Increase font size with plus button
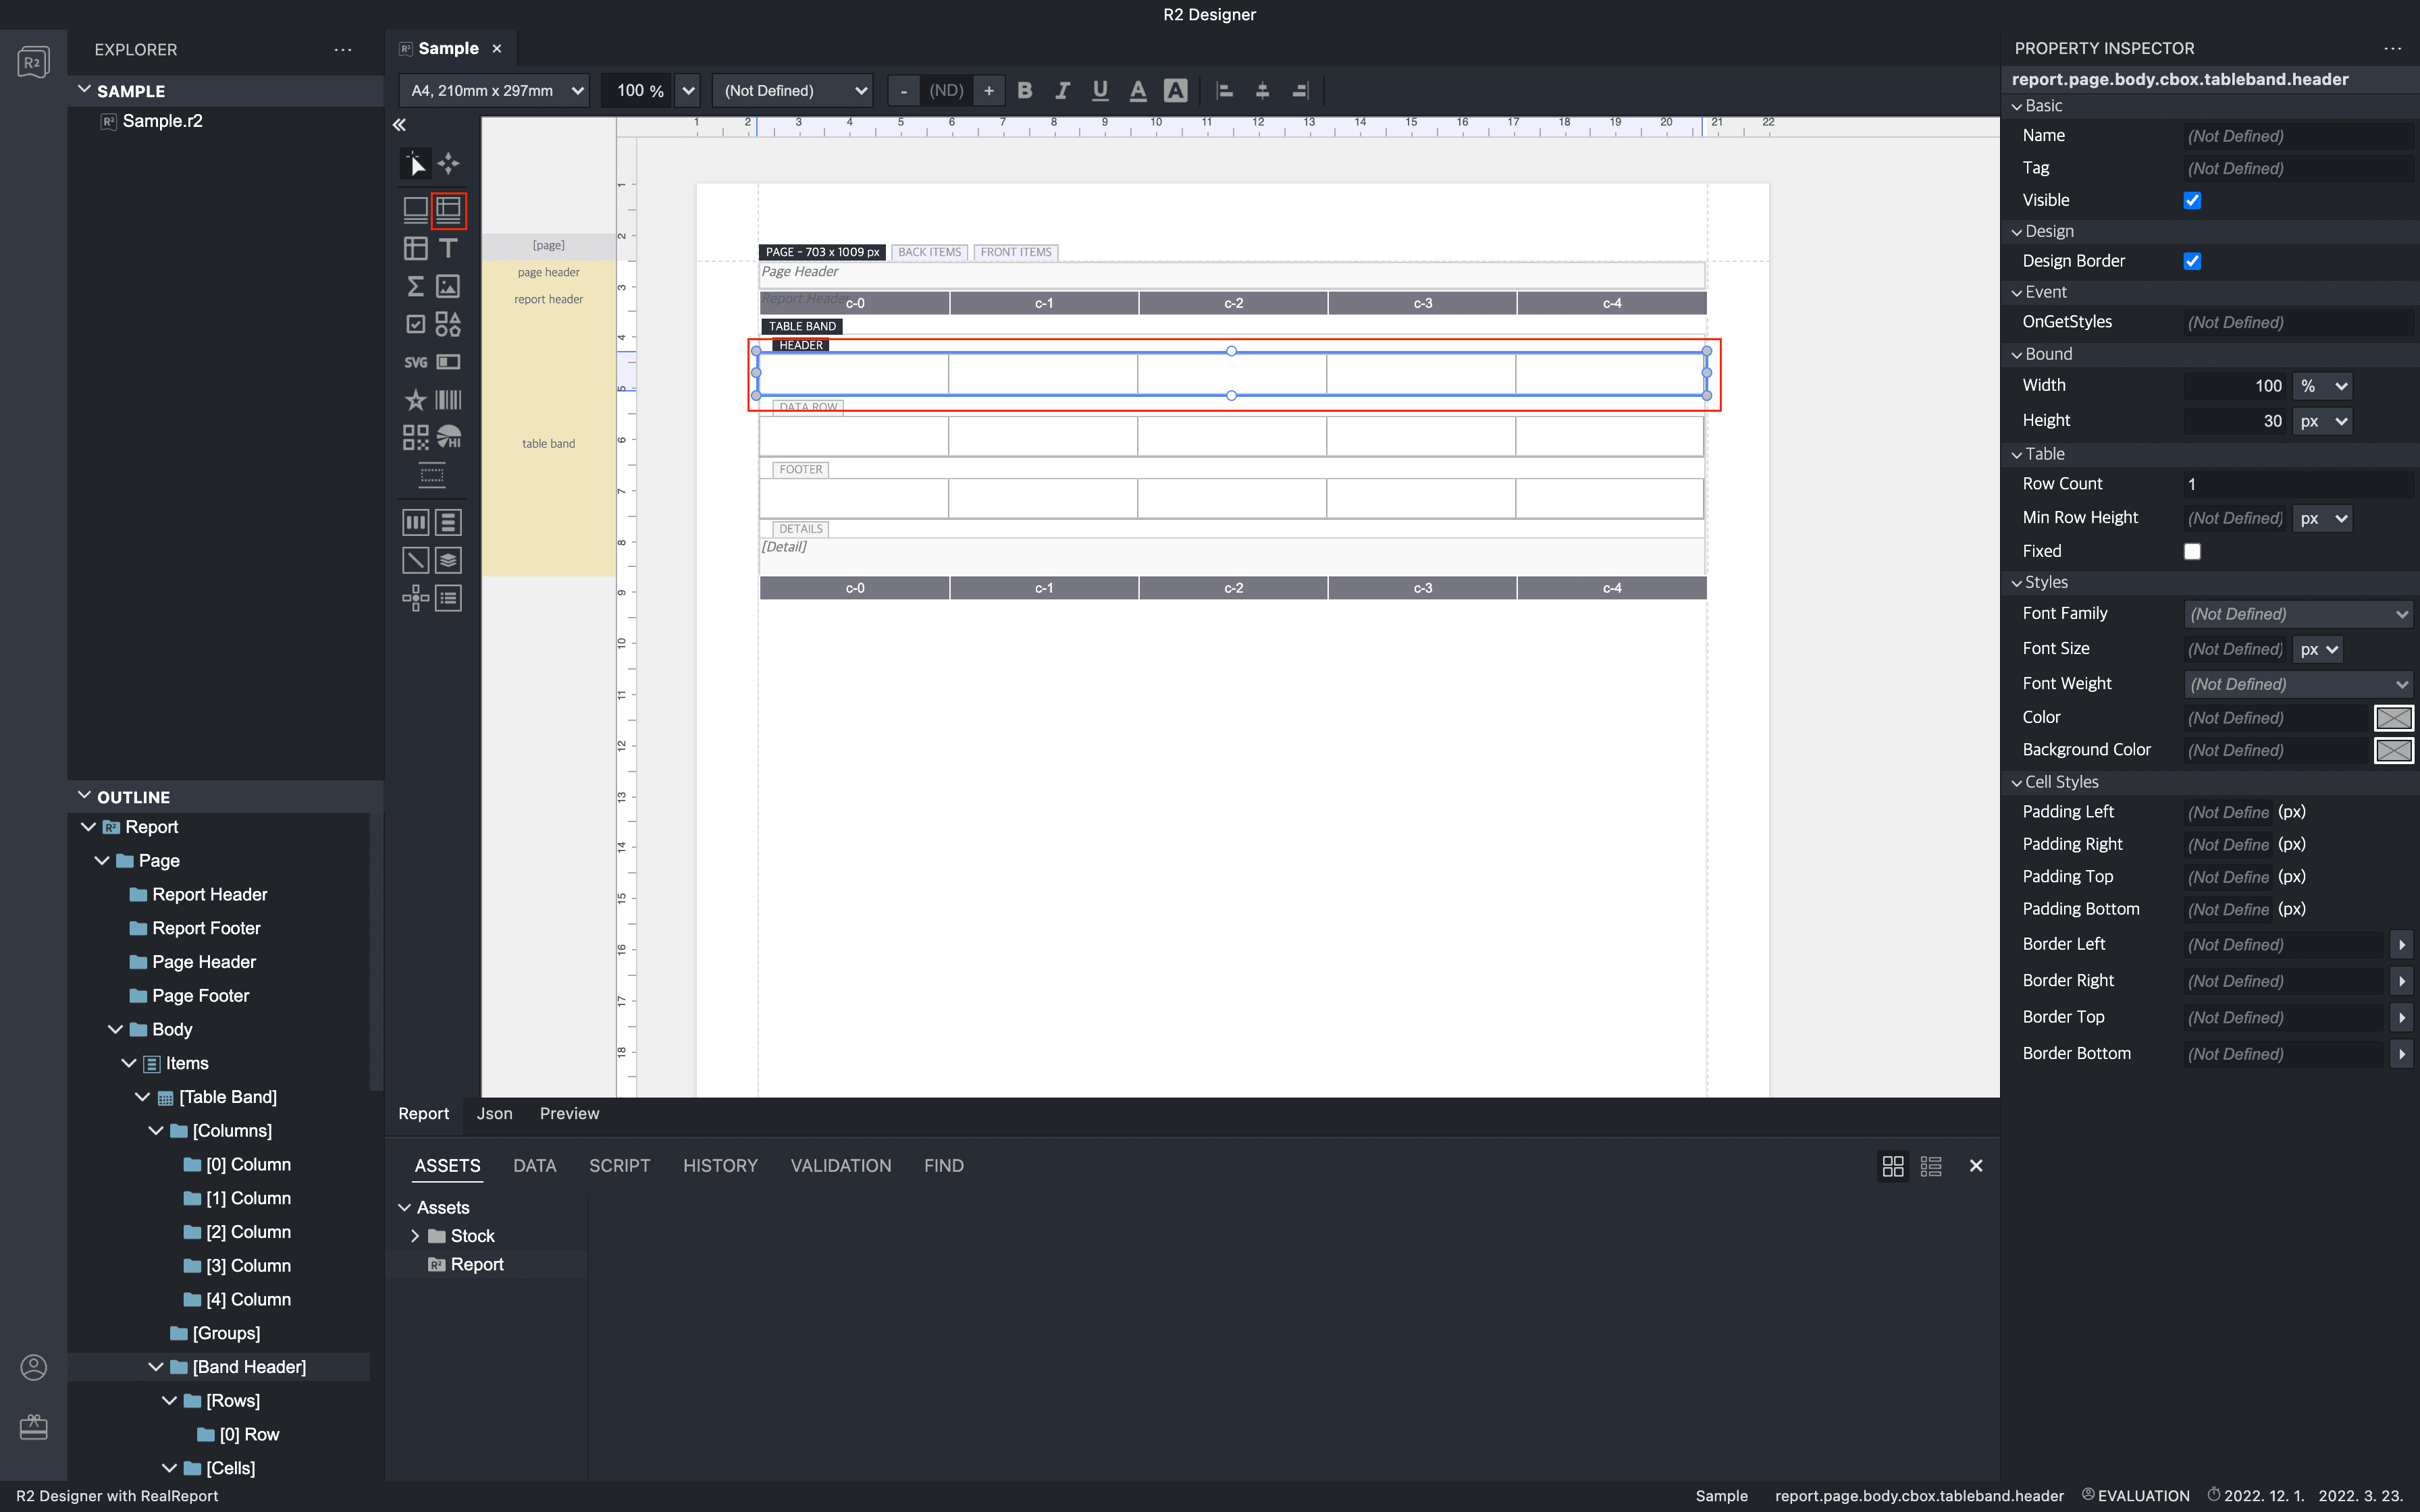This screenshot has height=1512, width=2420. click(x=988, y=90)
